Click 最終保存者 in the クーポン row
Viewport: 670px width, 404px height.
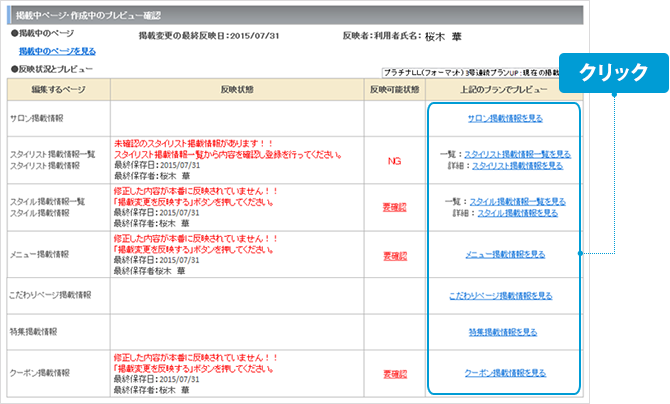[x=152, y=390]
